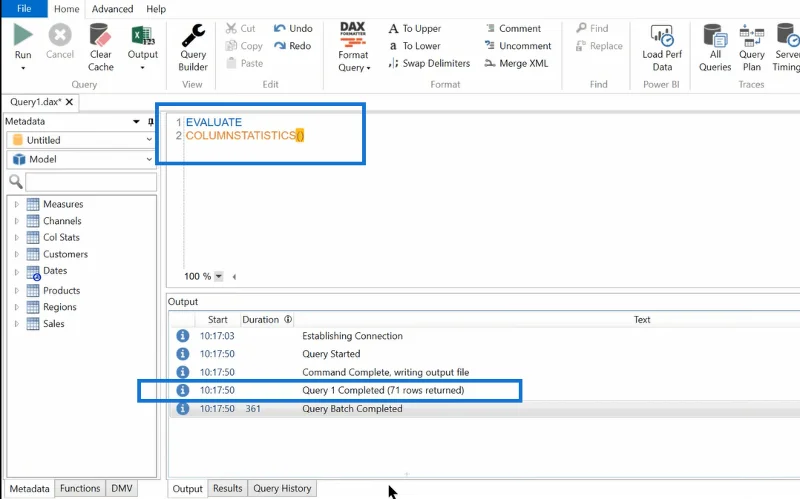This screenshot has width=800, height=499.
Task: Switch to the Advanced ribbon tab
Action: point(112,9)
